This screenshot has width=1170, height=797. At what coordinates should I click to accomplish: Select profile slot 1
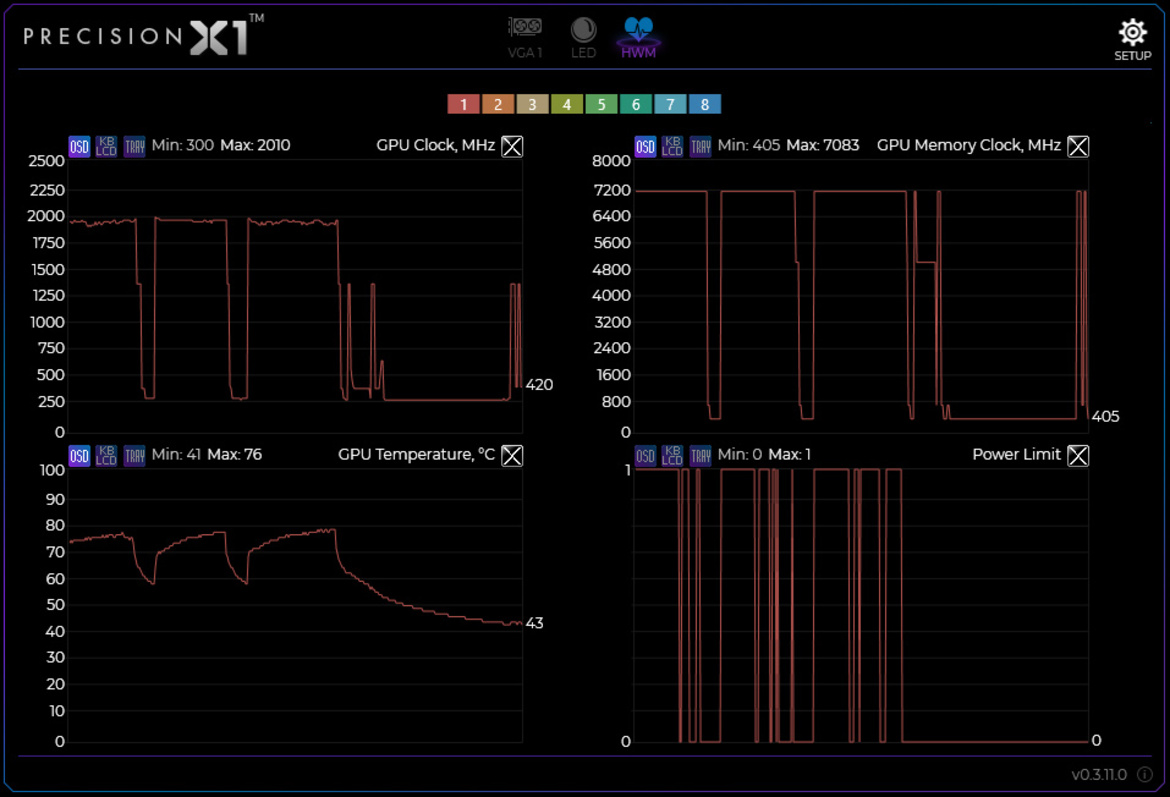tap(463, 104)
